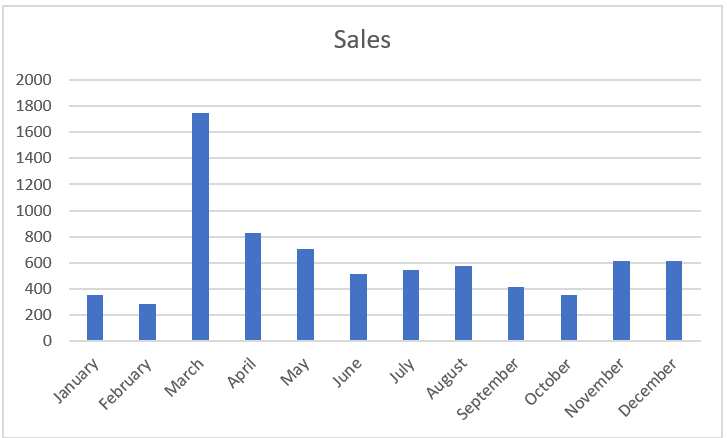This screenshot has height=438, width=727.
Task: Select the June bar
Action: (358, 307)
